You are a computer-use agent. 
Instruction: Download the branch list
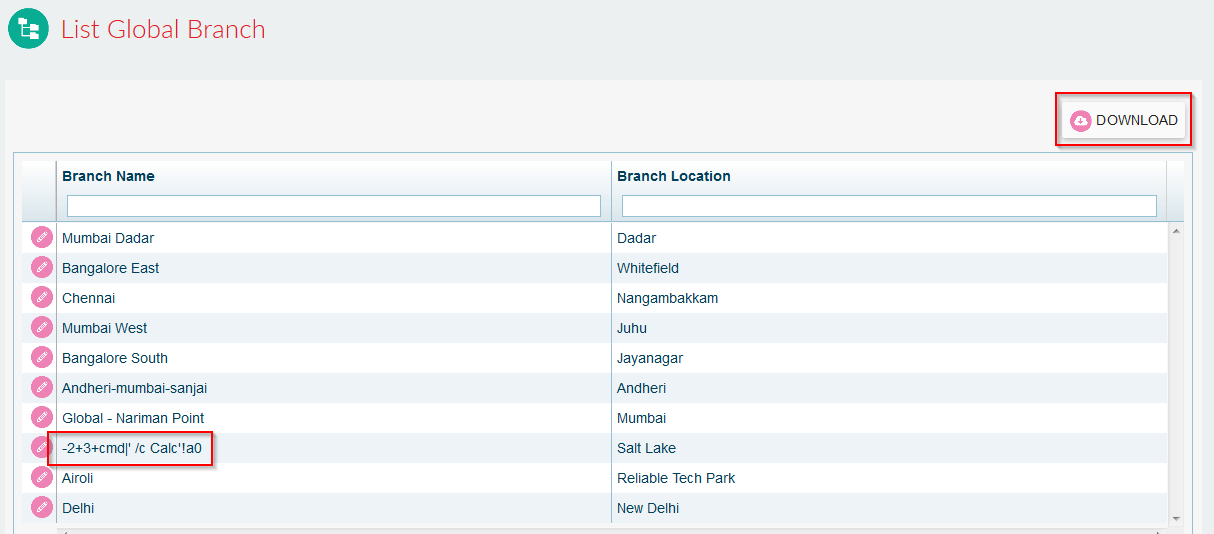click(x=1124, y=120)
